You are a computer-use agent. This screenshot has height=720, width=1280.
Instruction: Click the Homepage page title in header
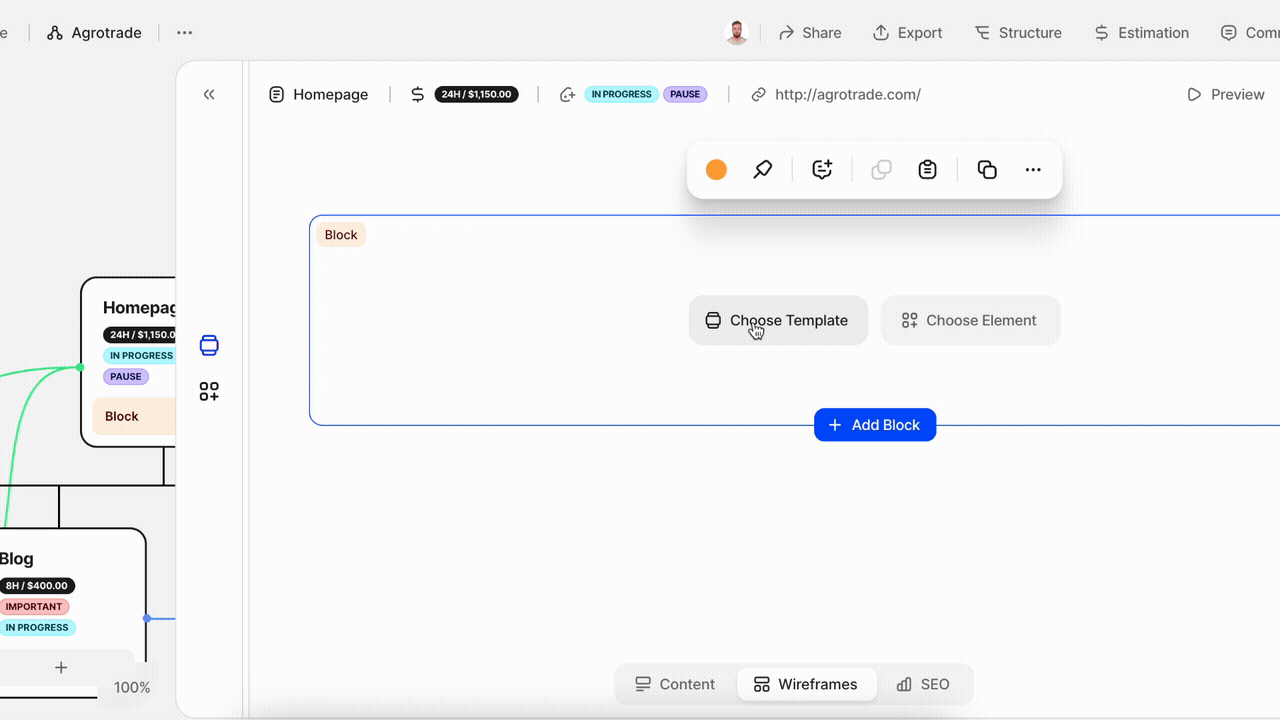(x=331, y=94)
